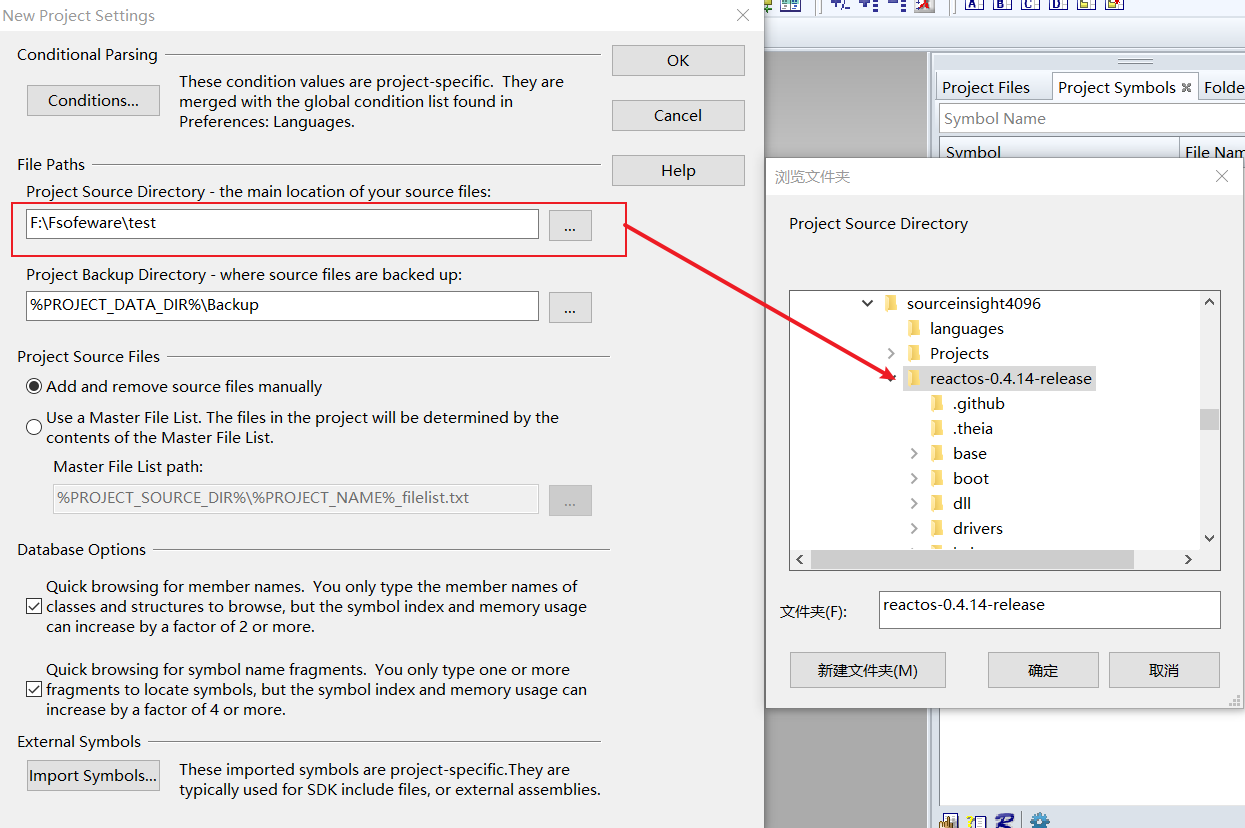This screenshot has width=1245, height=828.
Task: Select Use a Master File List option
Action: [x=34, y=427]
